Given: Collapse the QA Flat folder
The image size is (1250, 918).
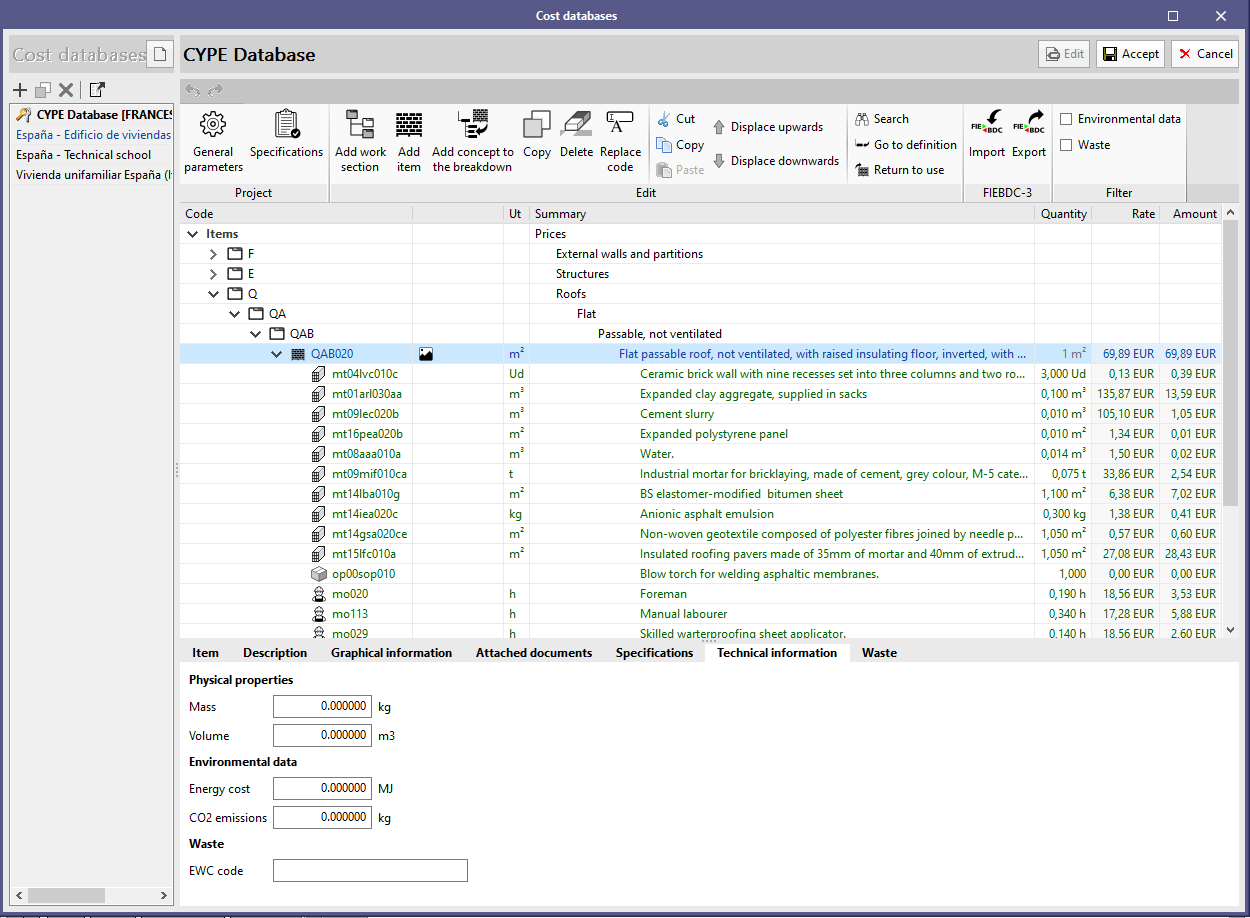Looking at the screenshot, I should point(235,314).
